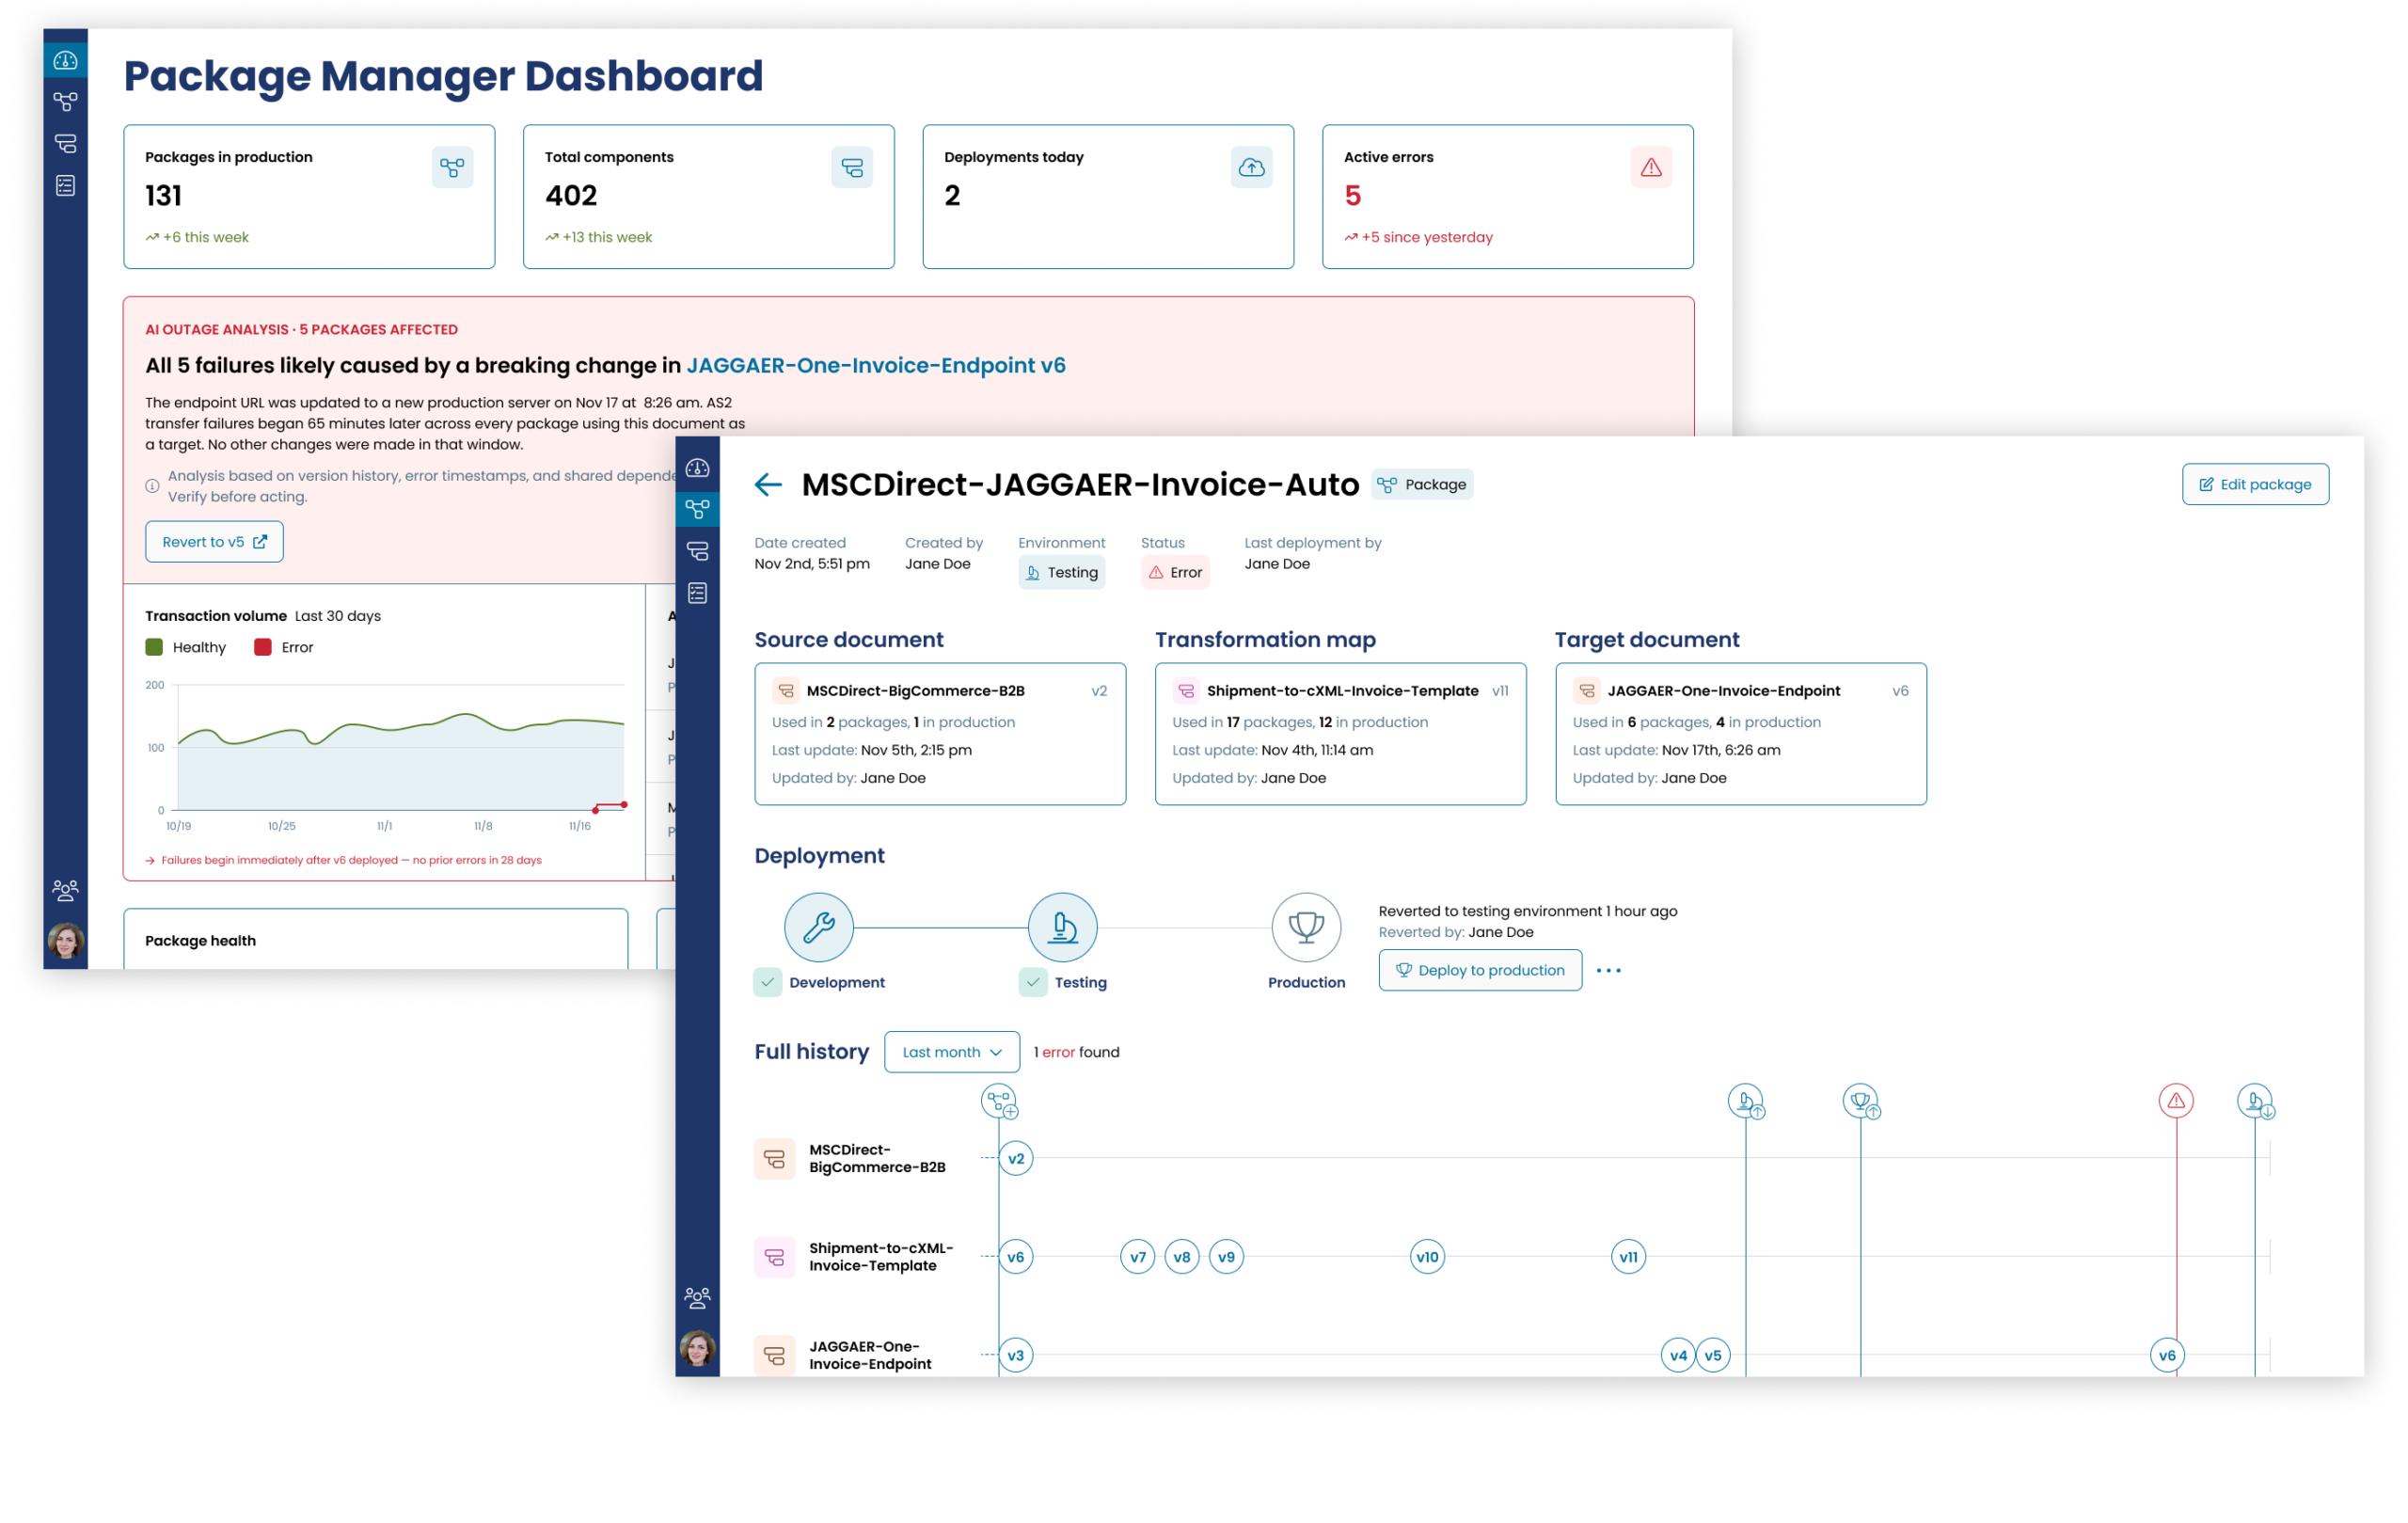Click the "1 error found" text
Screen dimensions: 2408x1523
(x=1076, y=1052)
